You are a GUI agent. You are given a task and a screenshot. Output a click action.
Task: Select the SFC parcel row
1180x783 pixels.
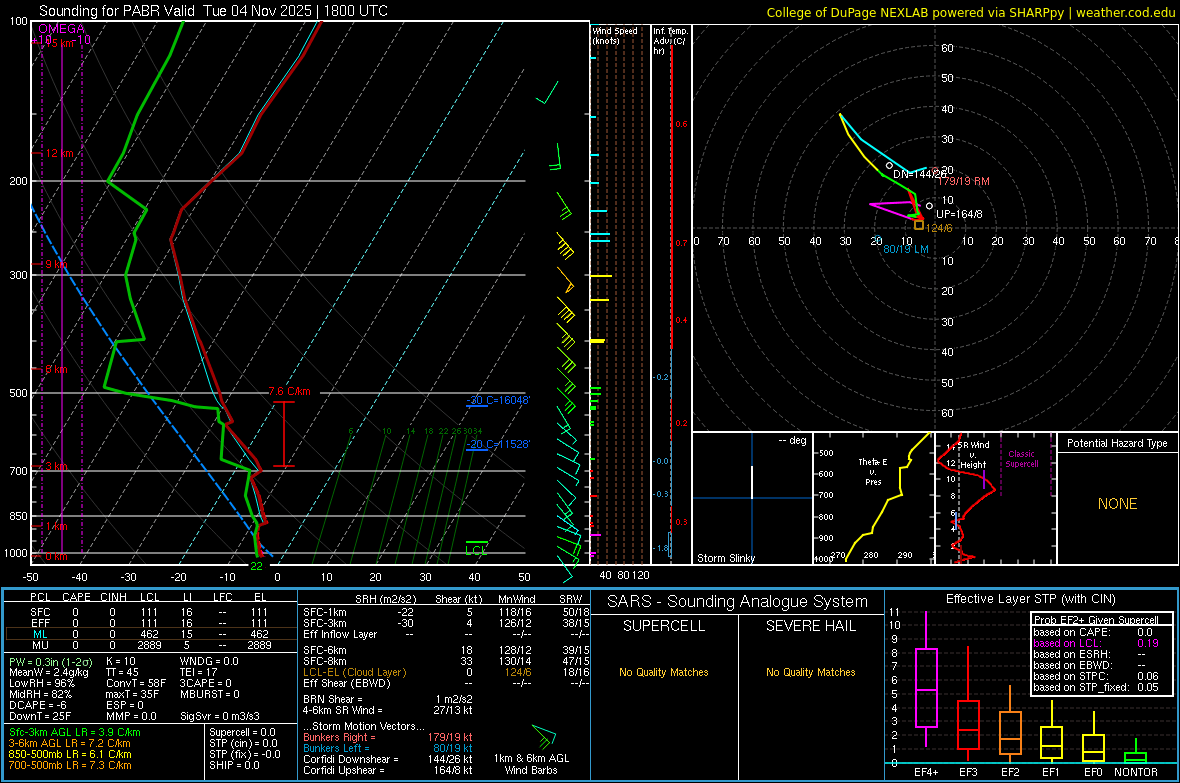150,612
